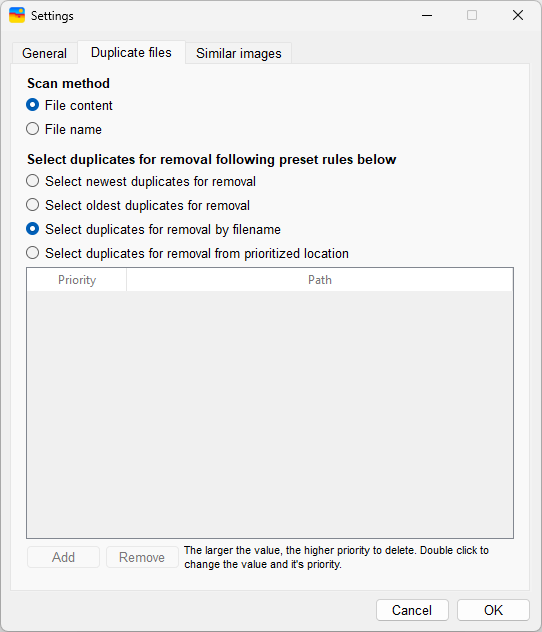Switch to the General tab
542x632 pixels.
coord(44,53)
